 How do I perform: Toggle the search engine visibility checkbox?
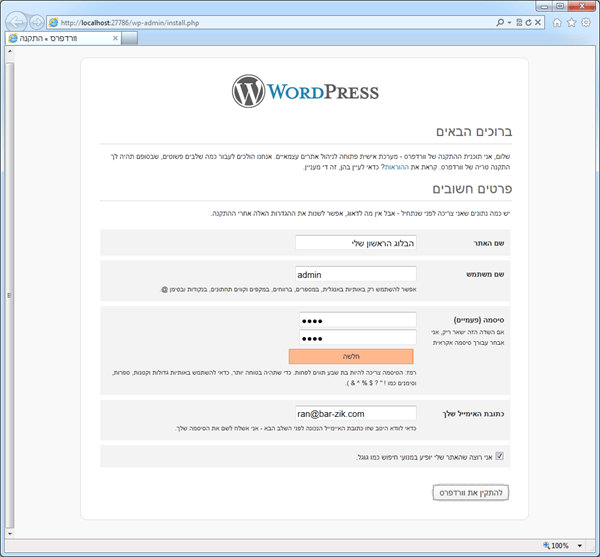[499, 456]
